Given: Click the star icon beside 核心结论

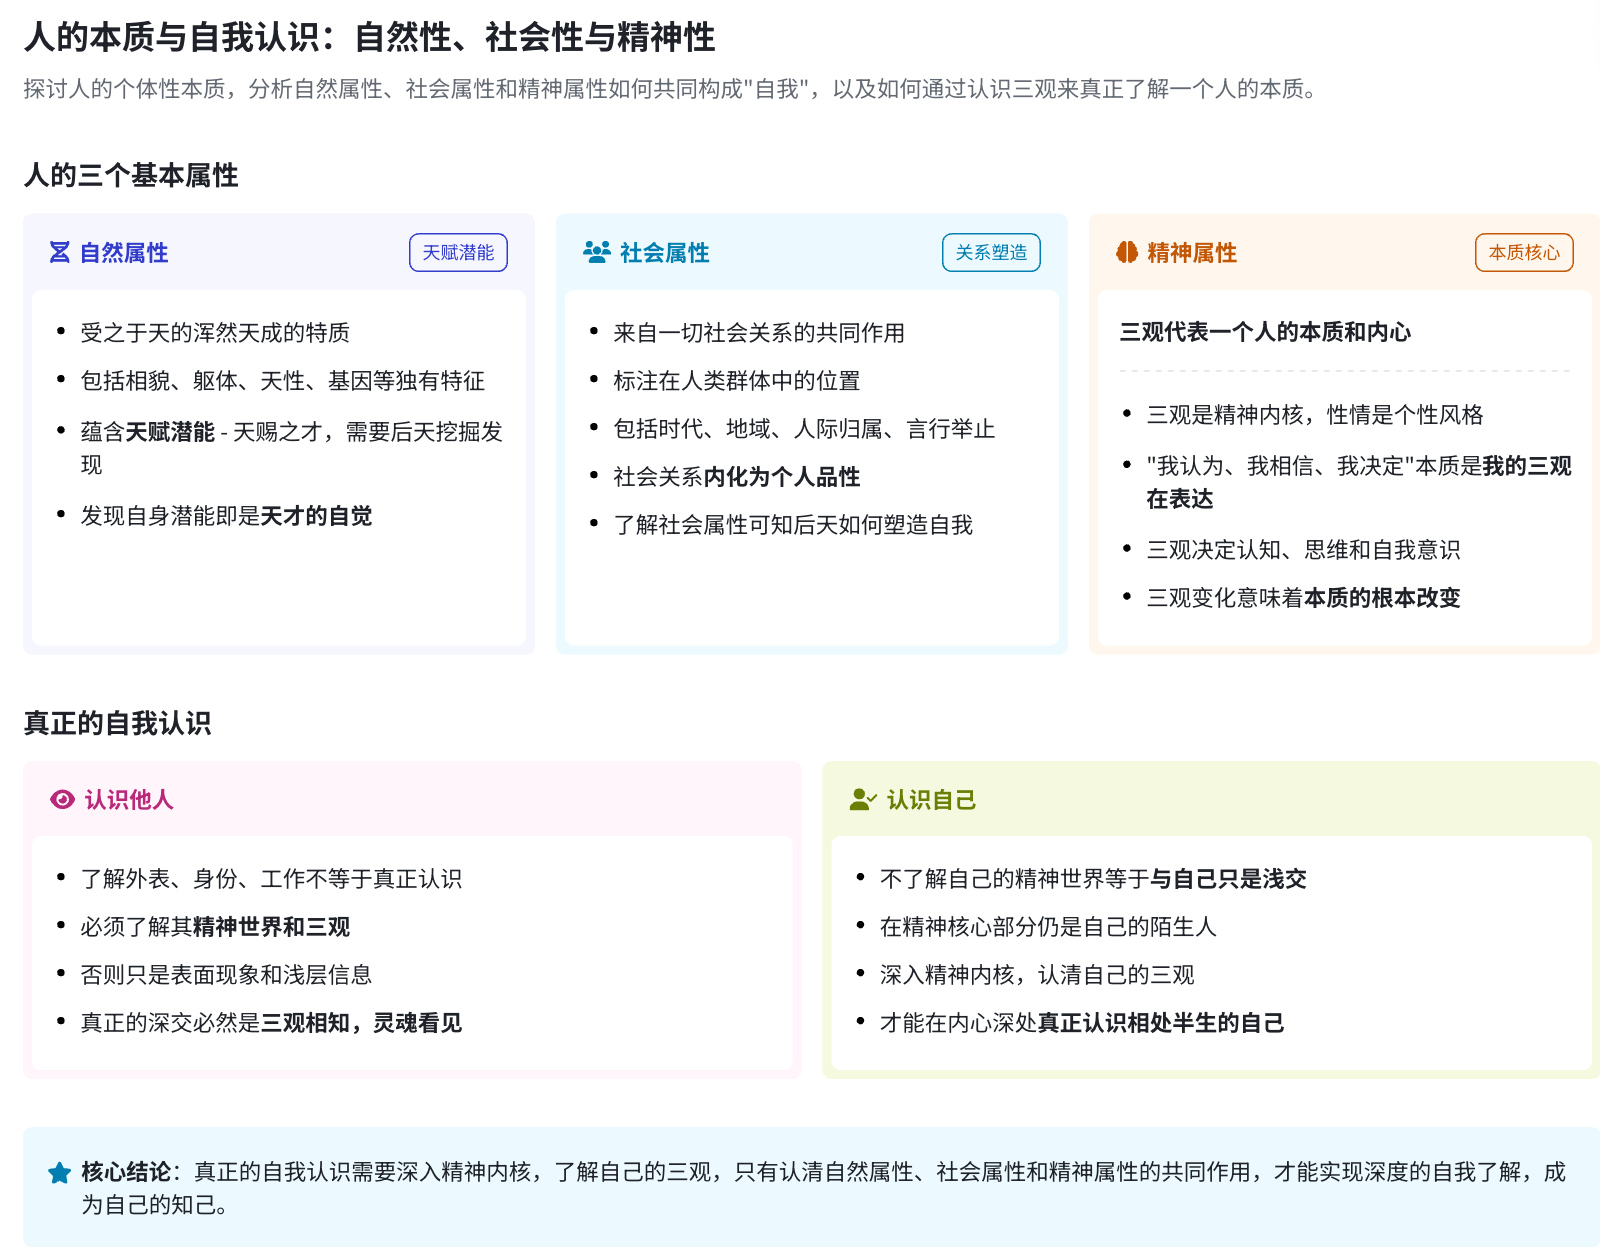Looking at the screenshot, I should pos(60,1173).
